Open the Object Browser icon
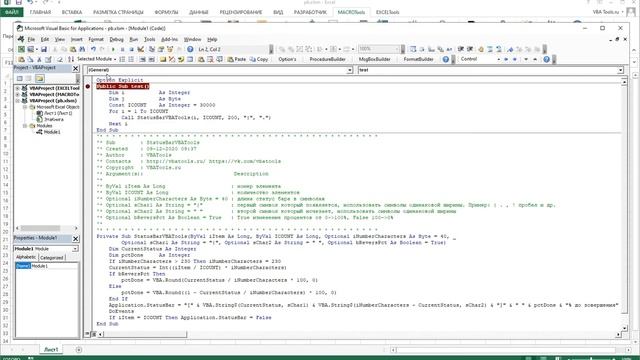Image resolution: width=640 pixels, height=360 pixels. (170, 49)
